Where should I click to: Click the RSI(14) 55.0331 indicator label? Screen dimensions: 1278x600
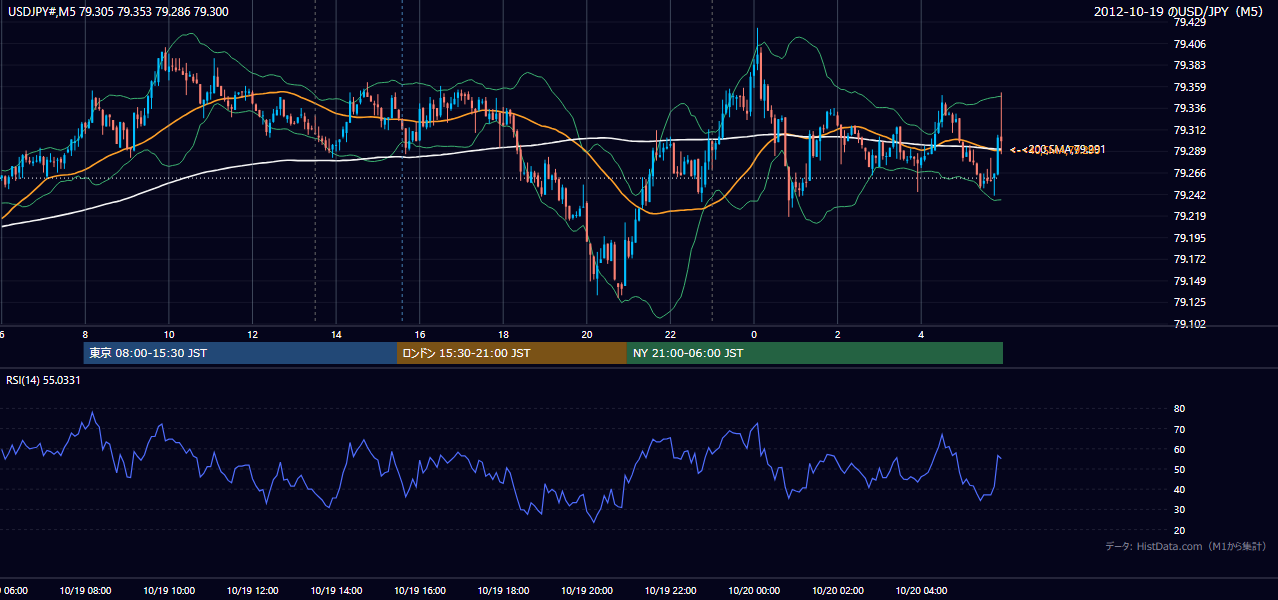[43, 380]
